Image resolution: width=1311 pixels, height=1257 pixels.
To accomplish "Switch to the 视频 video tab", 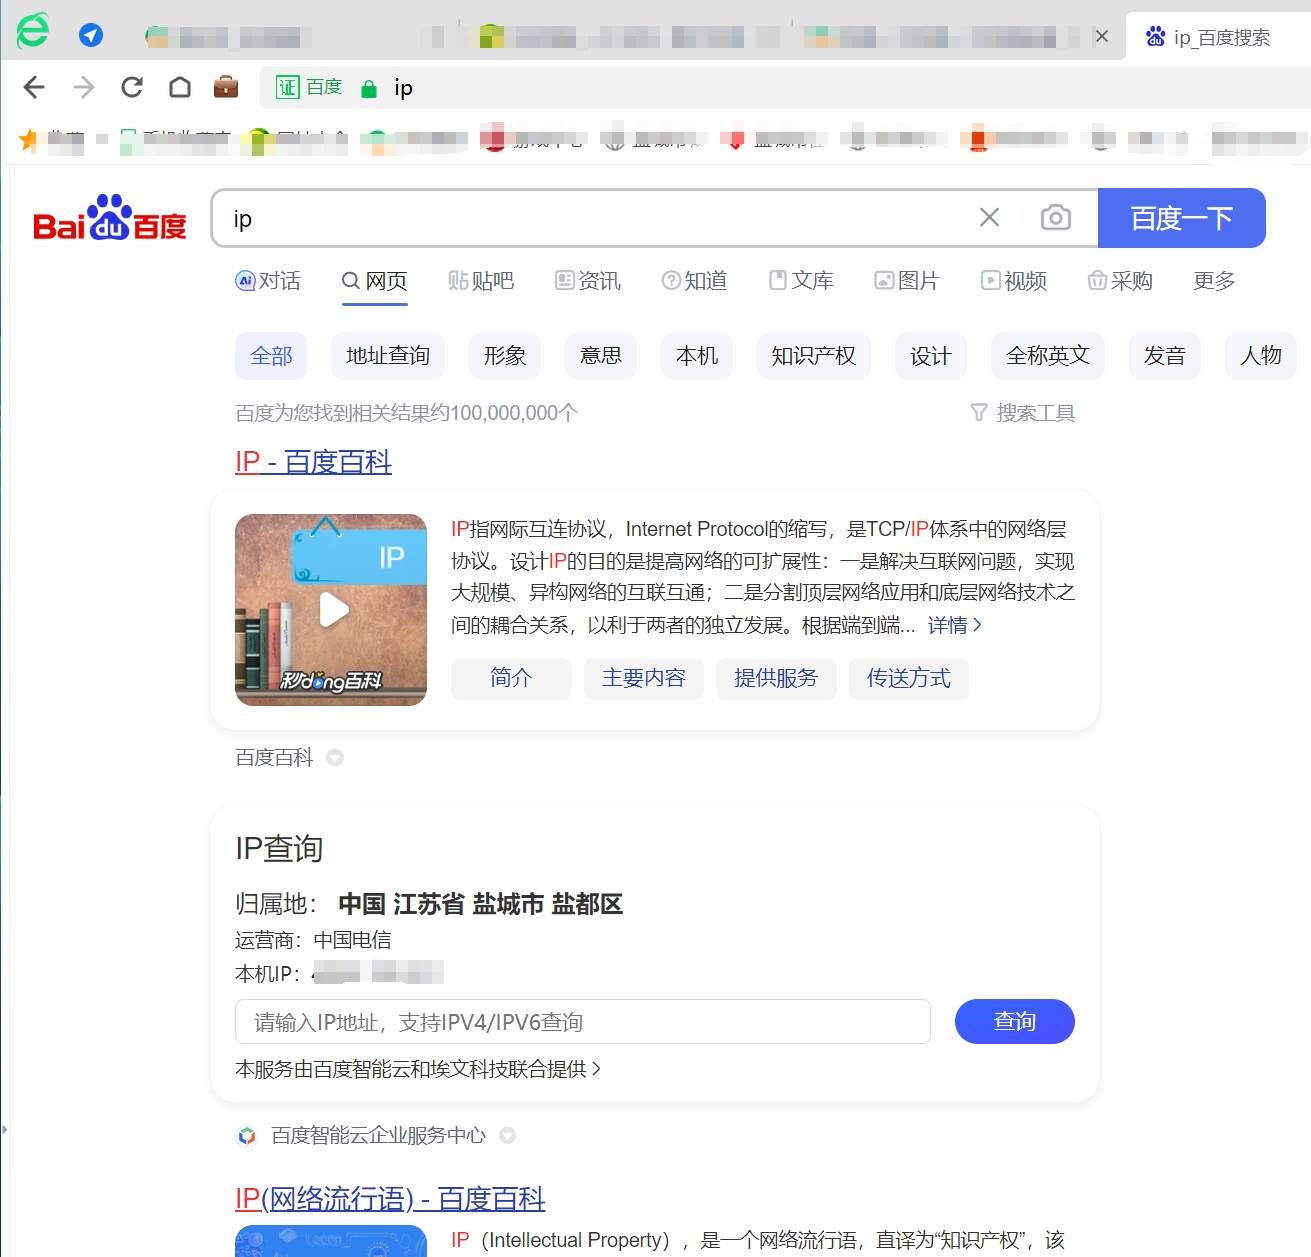I will click(1014, 281).
